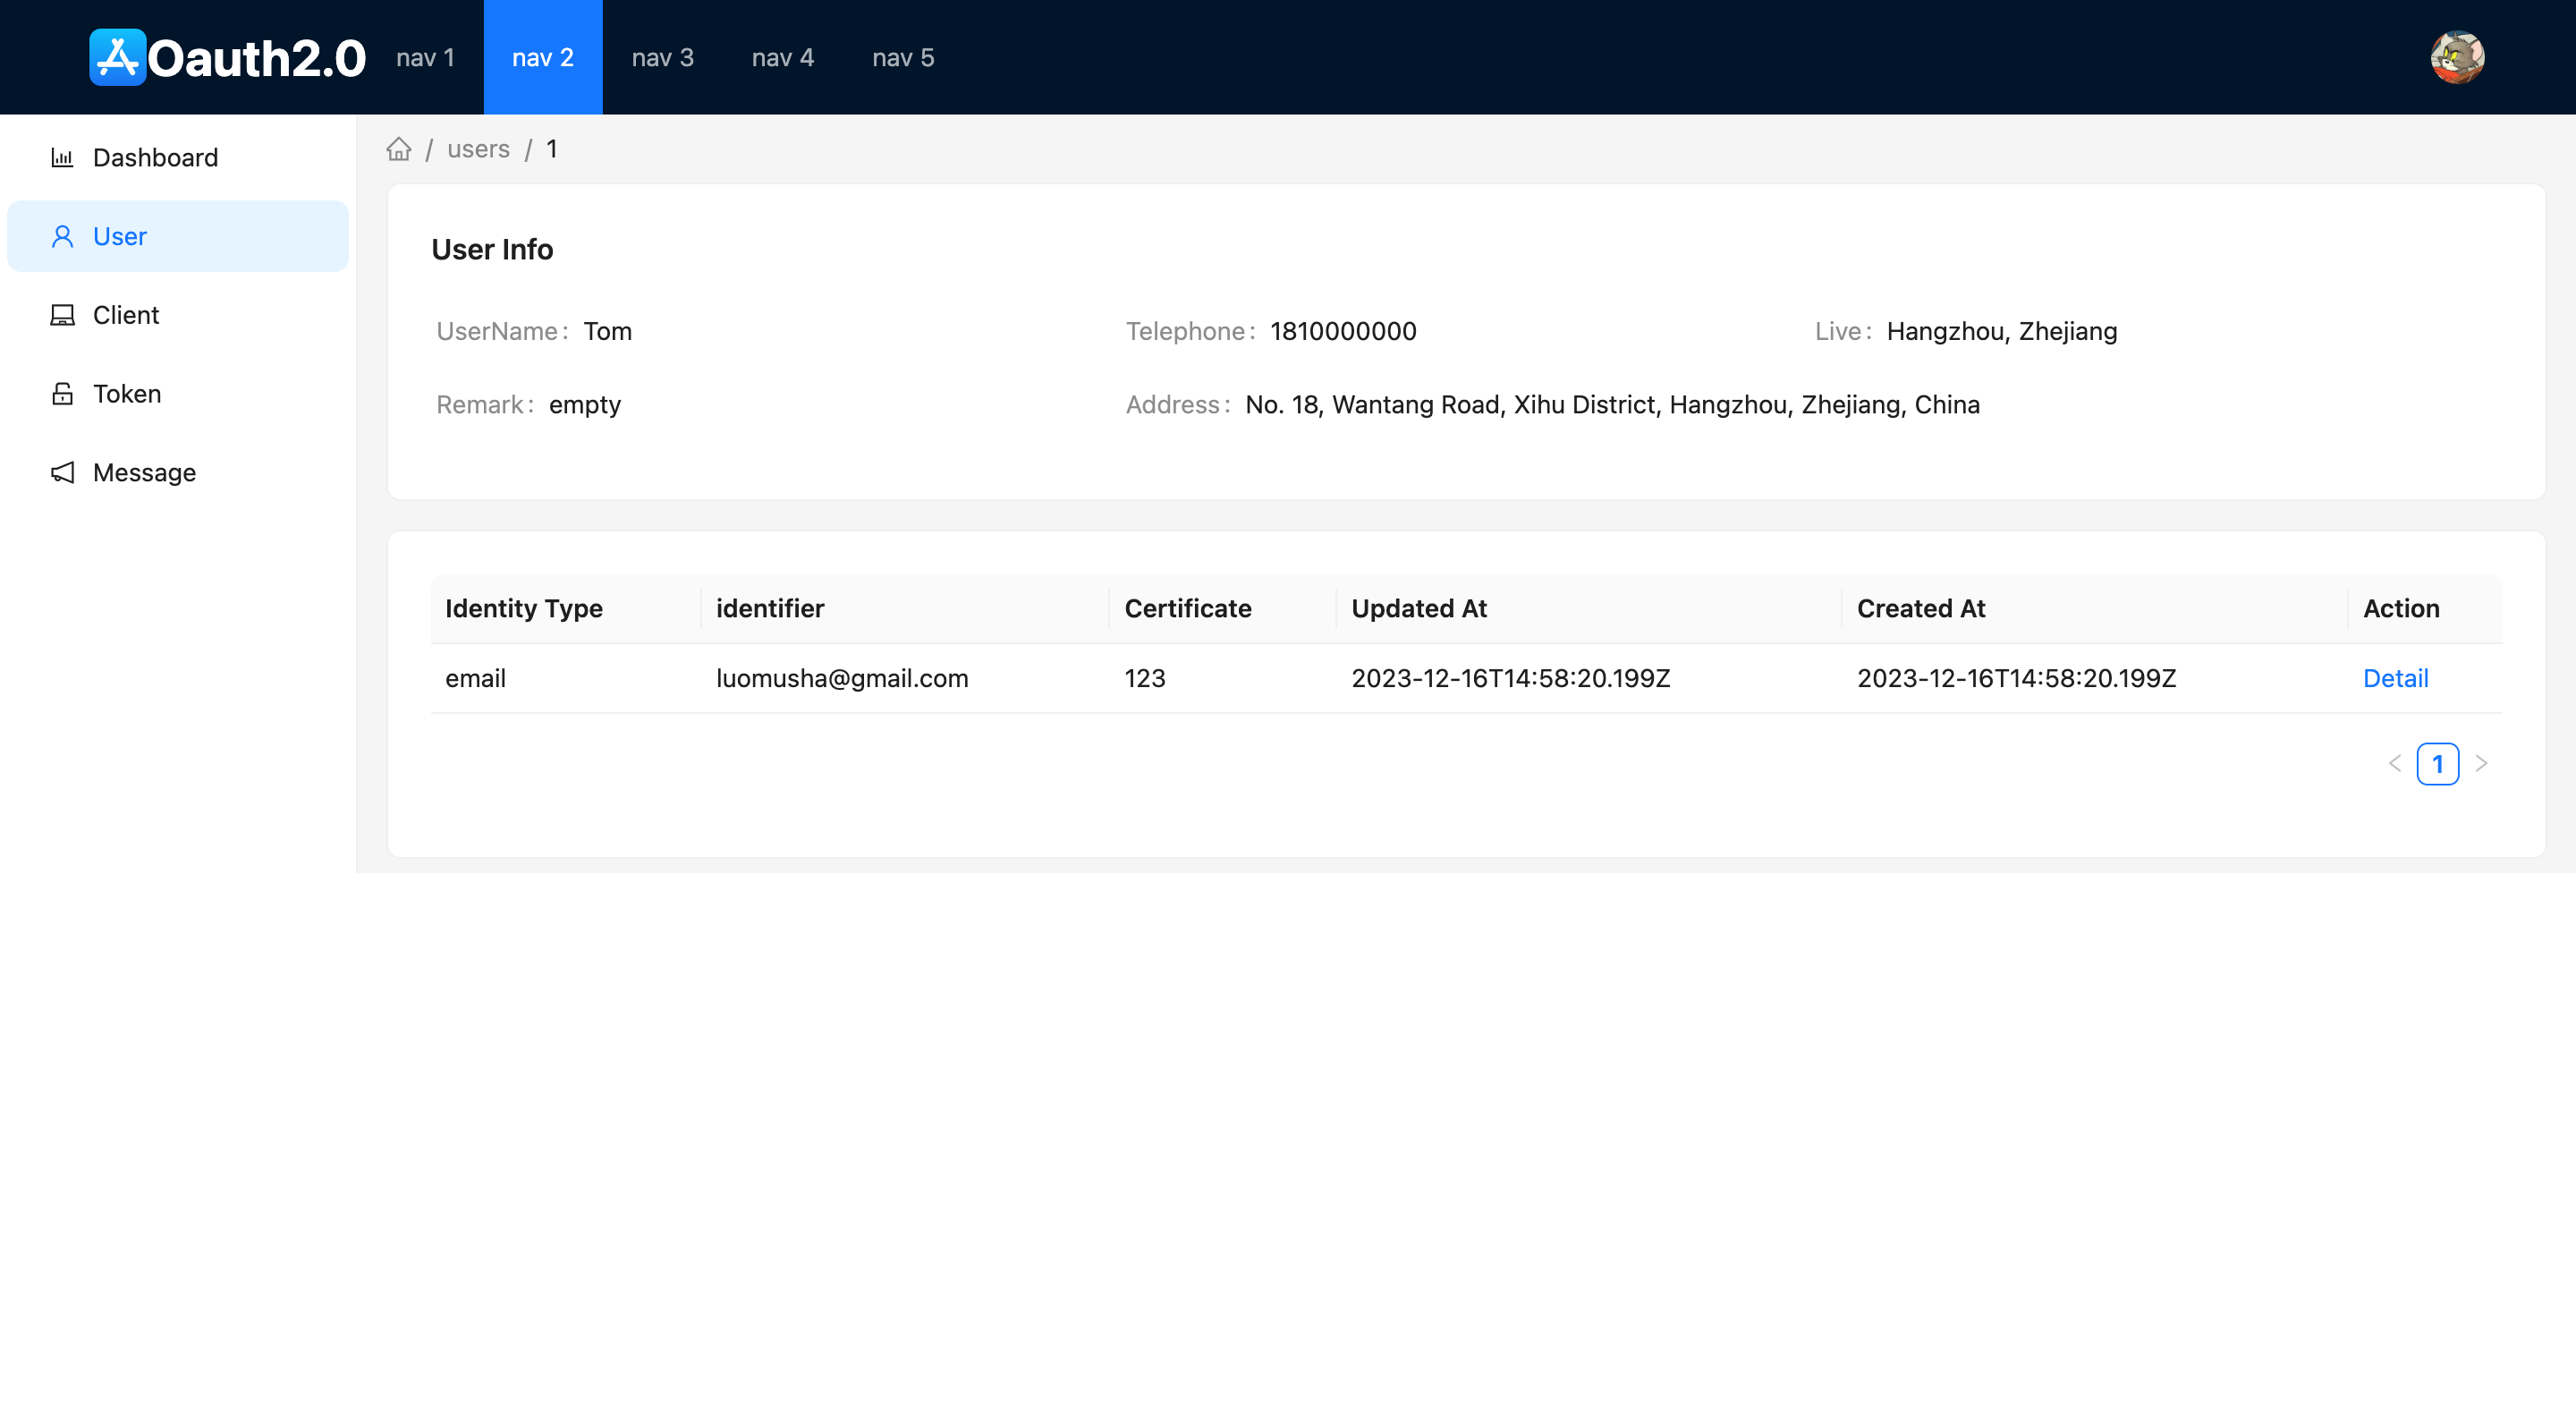Click the luomusha@gmail.com identifier cell
The width and height of the screenshot is (2576, 1410).
coord(841,679)
